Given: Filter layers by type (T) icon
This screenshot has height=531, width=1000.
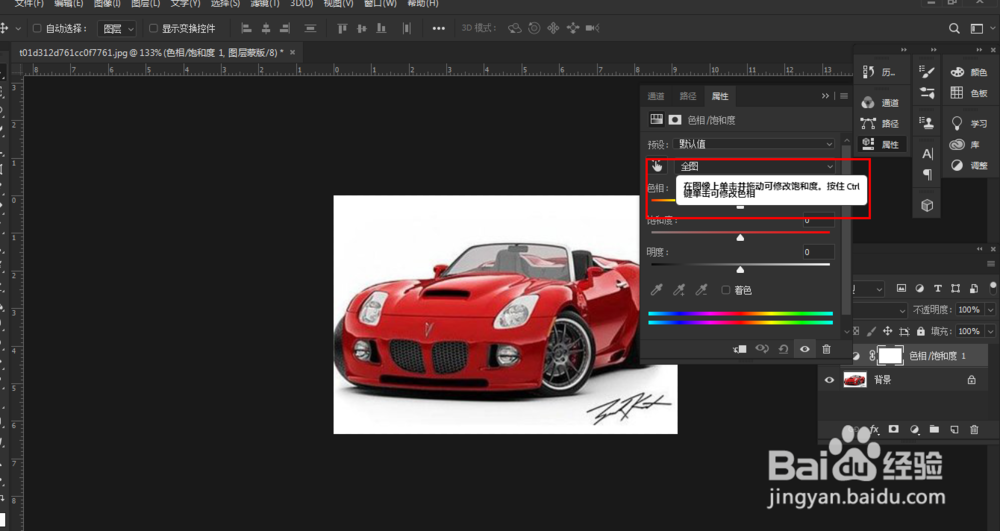Looking at the screenshot, I should (938, 288).
